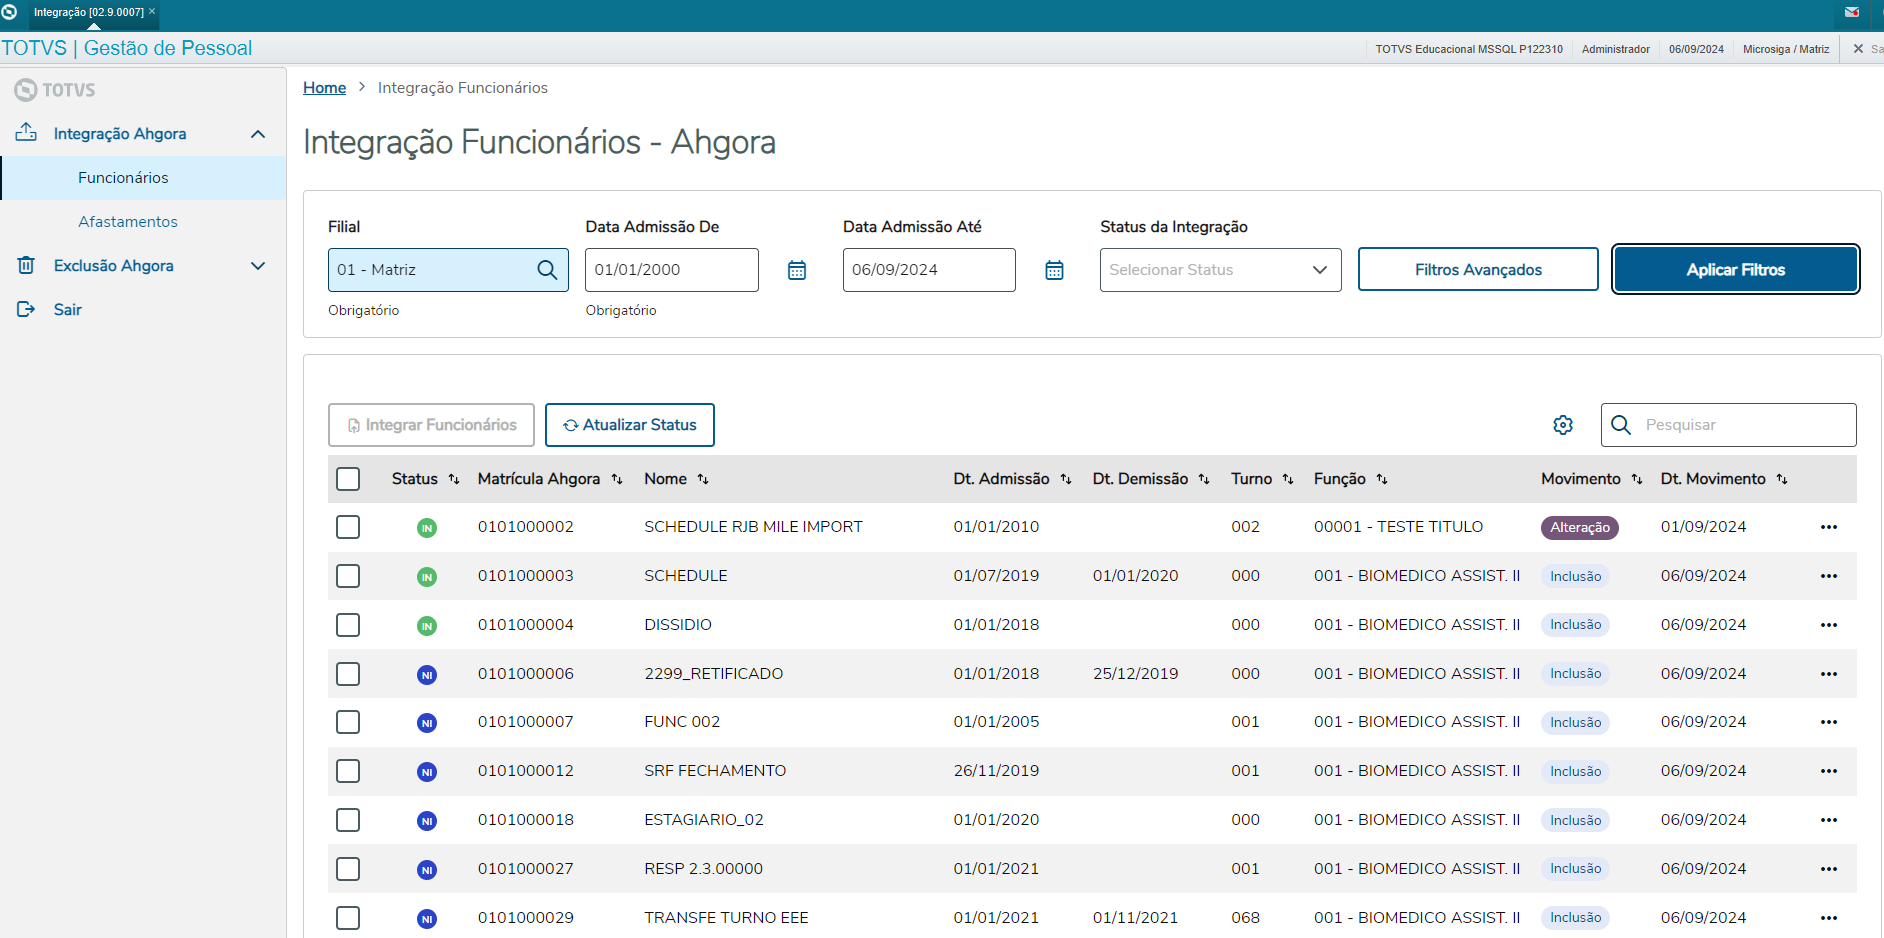
Task: Click blue NI status icon for 0101000006
Action: click(427, 675)
